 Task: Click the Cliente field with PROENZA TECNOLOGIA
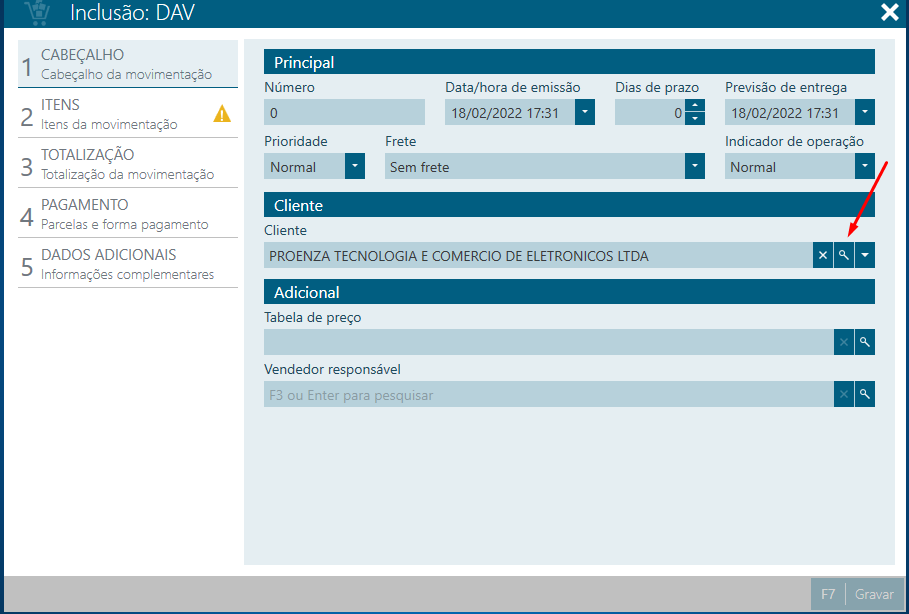pyautogui.click(x=538, y=255)
